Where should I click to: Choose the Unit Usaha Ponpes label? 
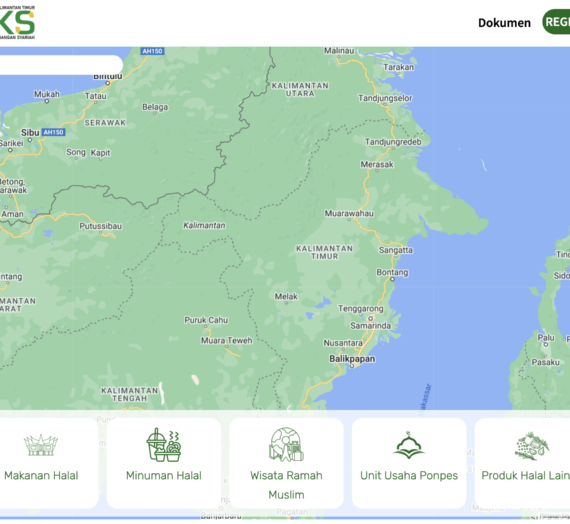coord(409,476)
